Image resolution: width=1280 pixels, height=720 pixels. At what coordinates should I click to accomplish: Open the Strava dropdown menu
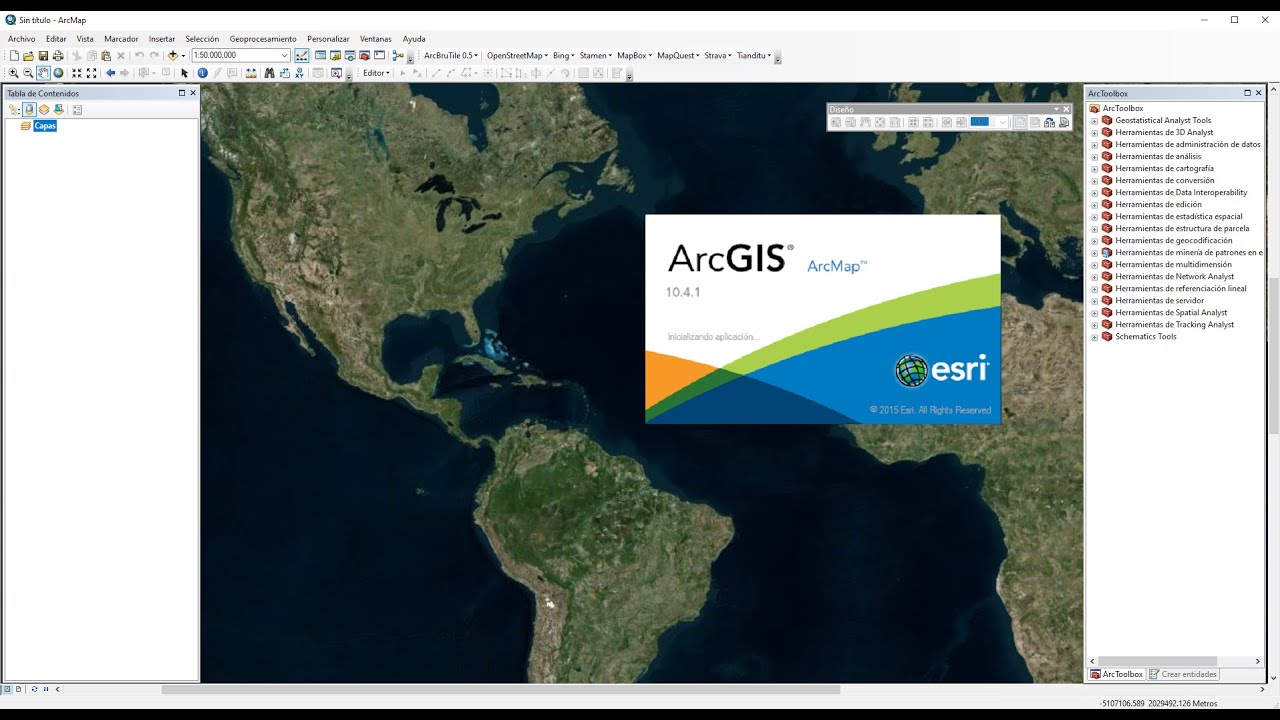717,56
